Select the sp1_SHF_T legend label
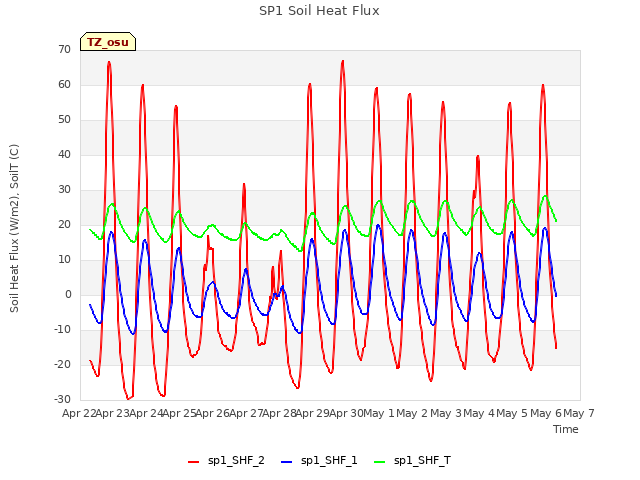Viewport: 640px width, 480px height. [x=422, y=461]
